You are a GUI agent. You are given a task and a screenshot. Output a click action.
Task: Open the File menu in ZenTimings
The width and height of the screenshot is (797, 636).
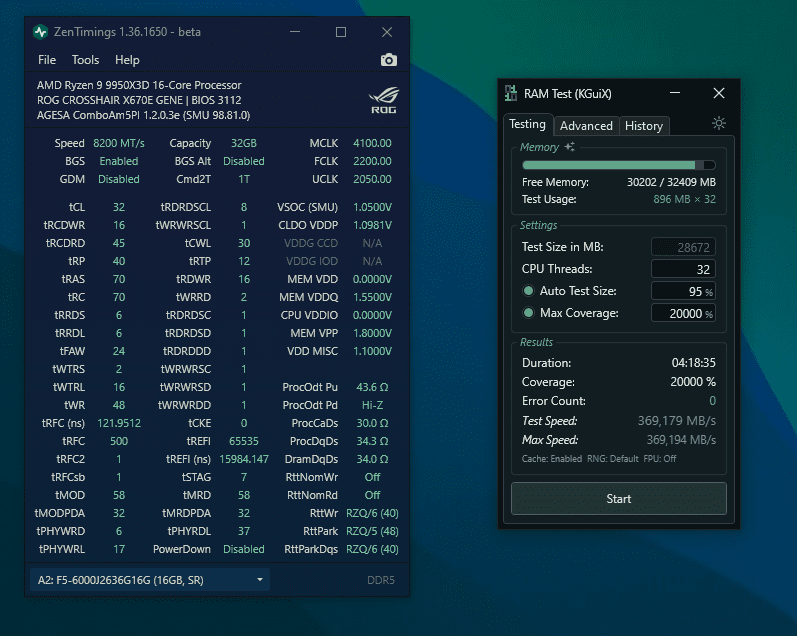(47, 60)
